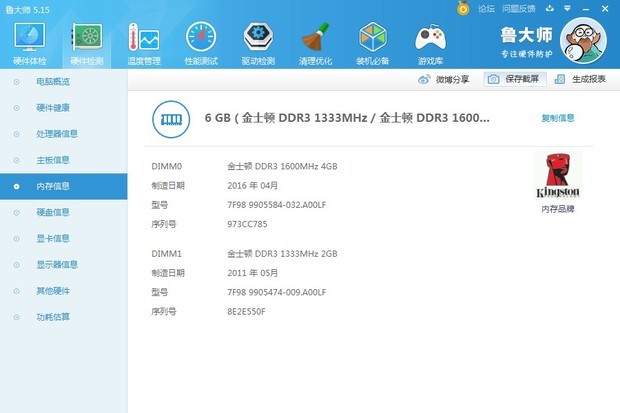Share via 微博分享 button
Screen dimensions: 620x413
click(443, 80)
